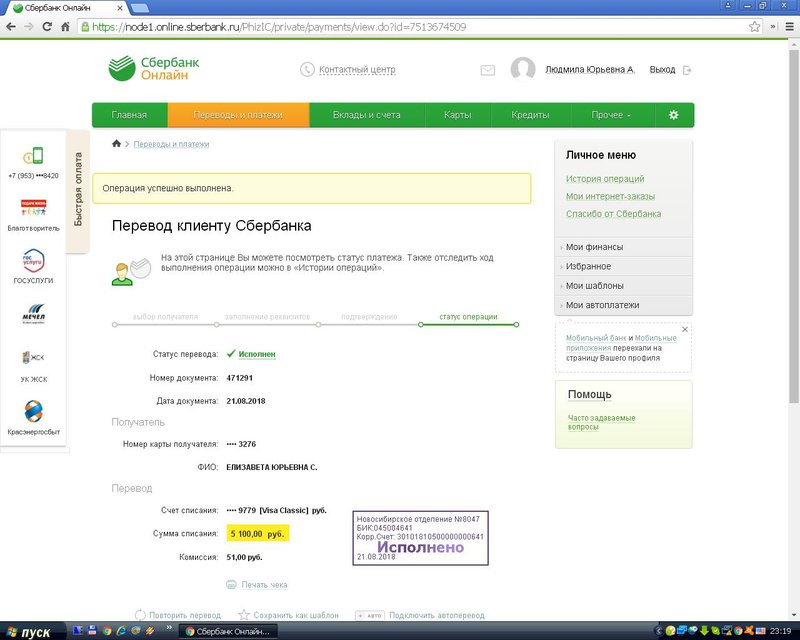Open Мои интернет-заказы link
Viewport: 800px width, 640px height.
(x=610, y=196)
